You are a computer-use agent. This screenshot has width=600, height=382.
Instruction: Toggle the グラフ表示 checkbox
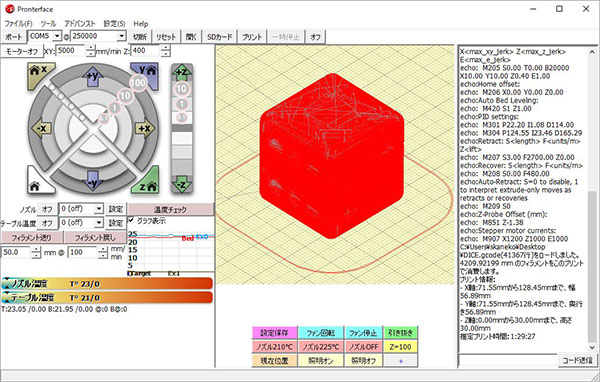click(x=131, y=220)
